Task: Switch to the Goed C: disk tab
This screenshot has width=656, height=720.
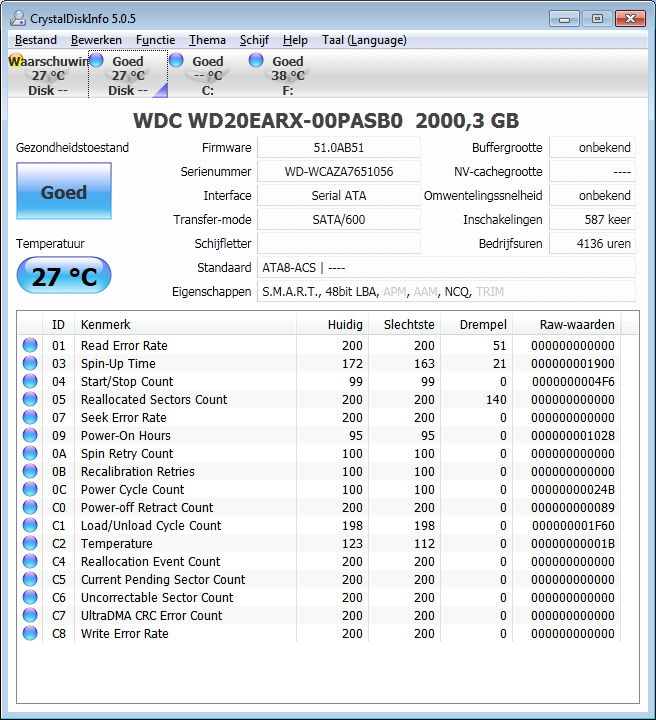Action: click(x=207, y=75)
